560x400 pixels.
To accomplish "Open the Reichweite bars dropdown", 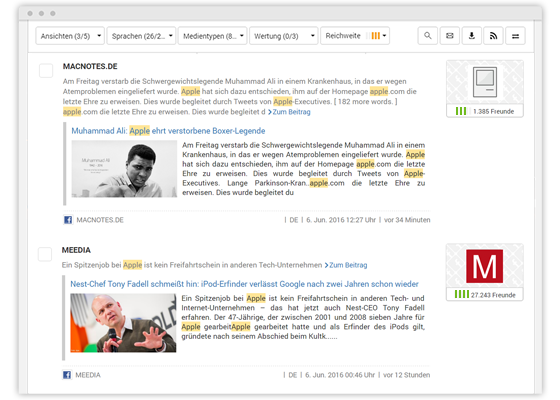I will click(355, 36).
